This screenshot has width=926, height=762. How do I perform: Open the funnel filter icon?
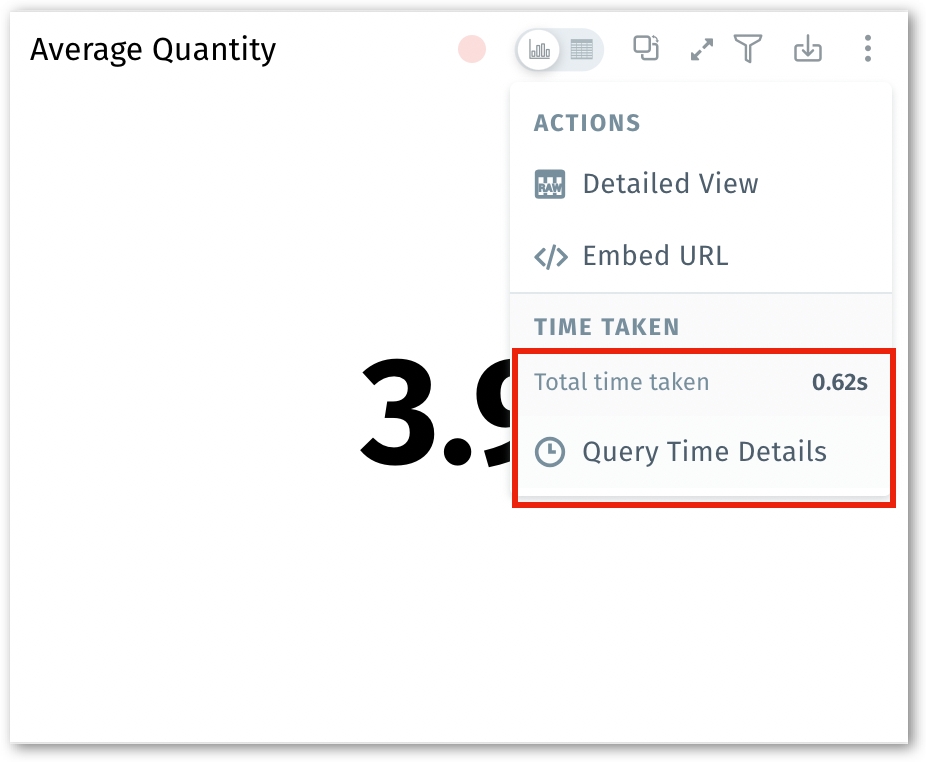748,48
